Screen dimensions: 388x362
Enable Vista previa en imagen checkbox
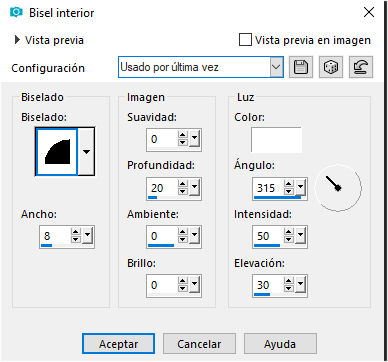[x=245, y=40]
